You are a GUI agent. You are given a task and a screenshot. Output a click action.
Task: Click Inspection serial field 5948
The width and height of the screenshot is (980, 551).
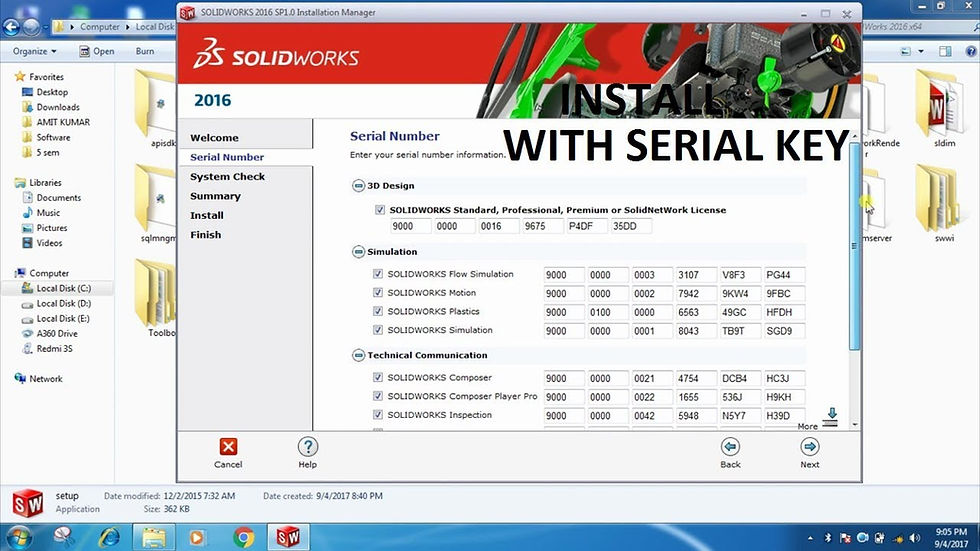(x=696, y=416)
